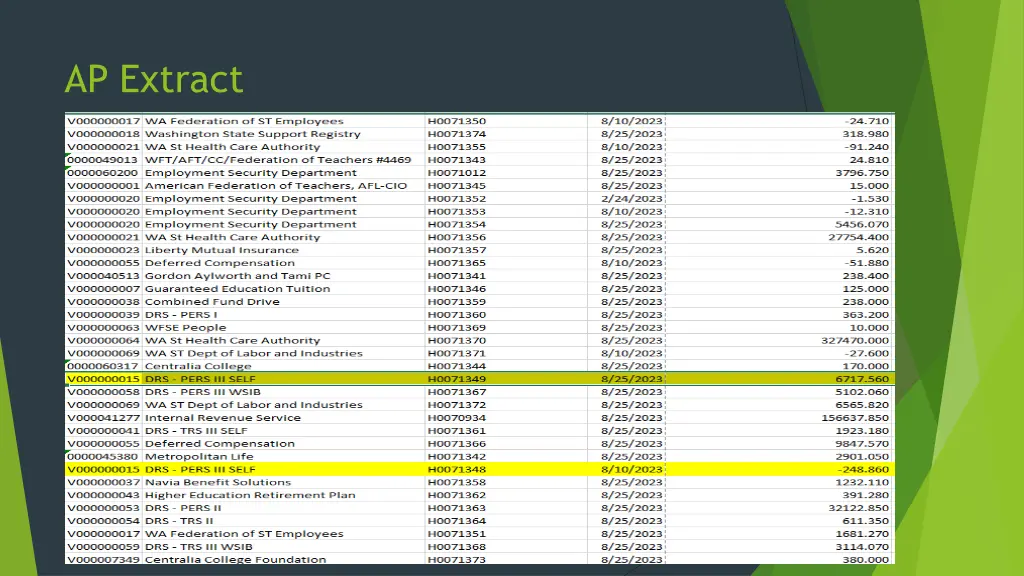Select 'Gordon Aylworth and Tami PC'

pos(237,276)
